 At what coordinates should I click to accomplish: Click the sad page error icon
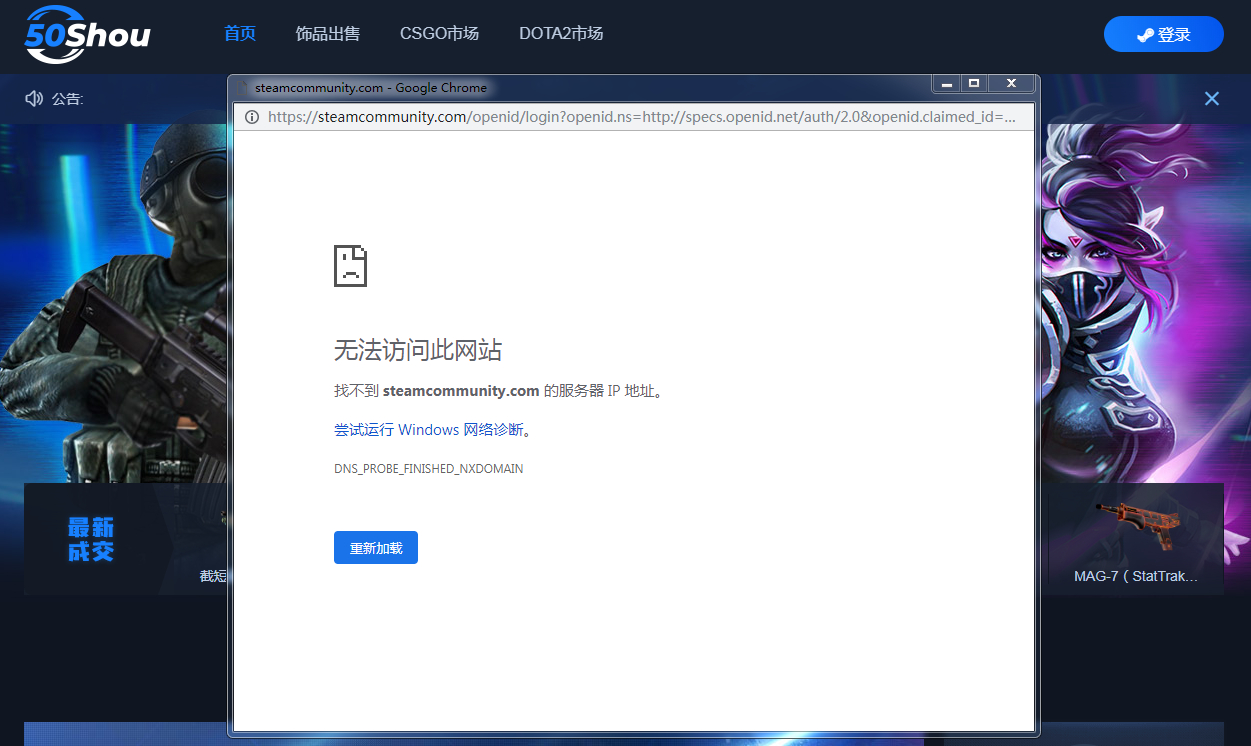tap(351, 265)
